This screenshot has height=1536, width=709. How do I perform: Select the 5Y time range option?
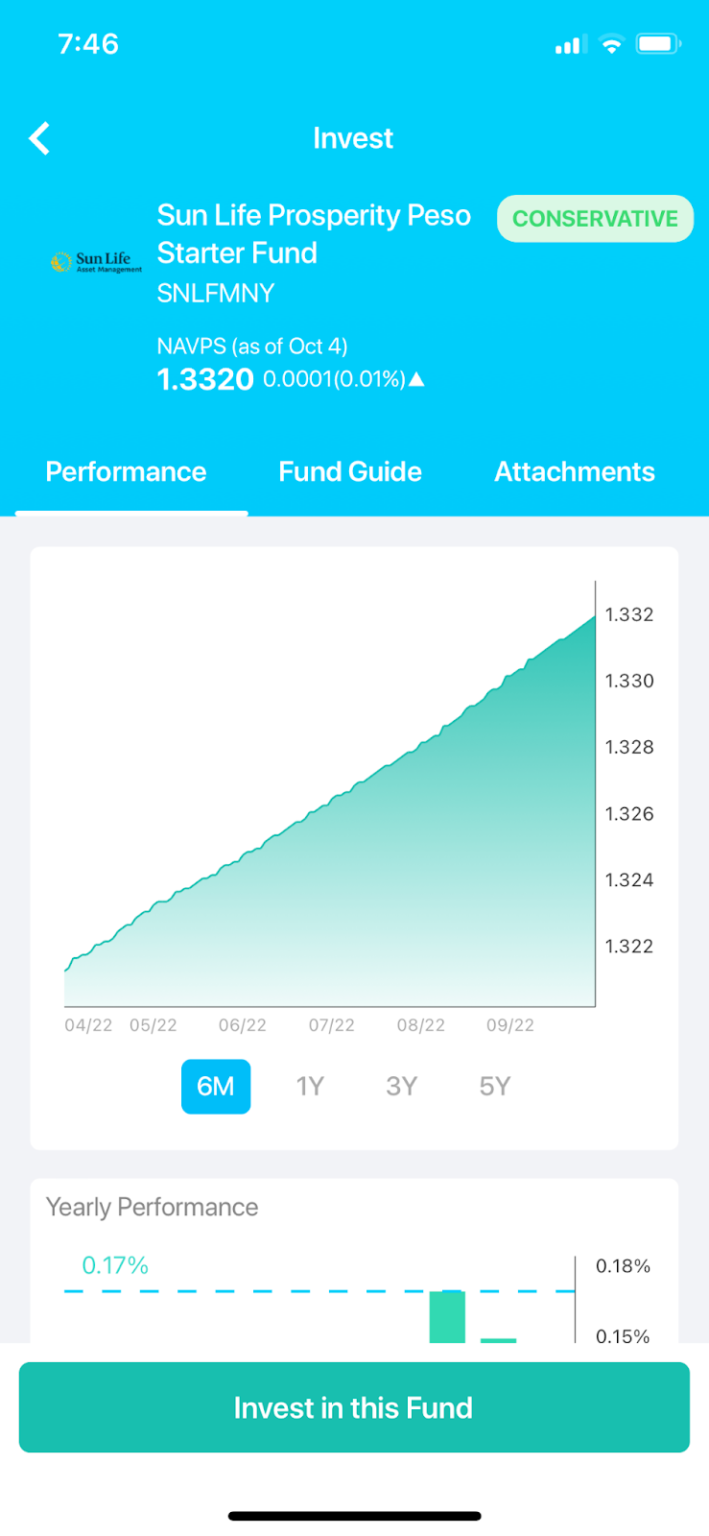click(x=494, y=1086)
